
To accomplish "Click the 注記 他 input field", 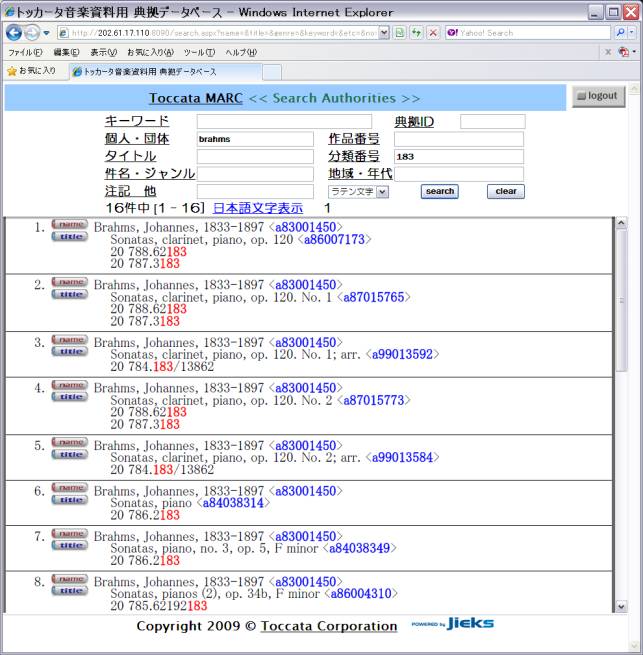I will tap(255, 192).
